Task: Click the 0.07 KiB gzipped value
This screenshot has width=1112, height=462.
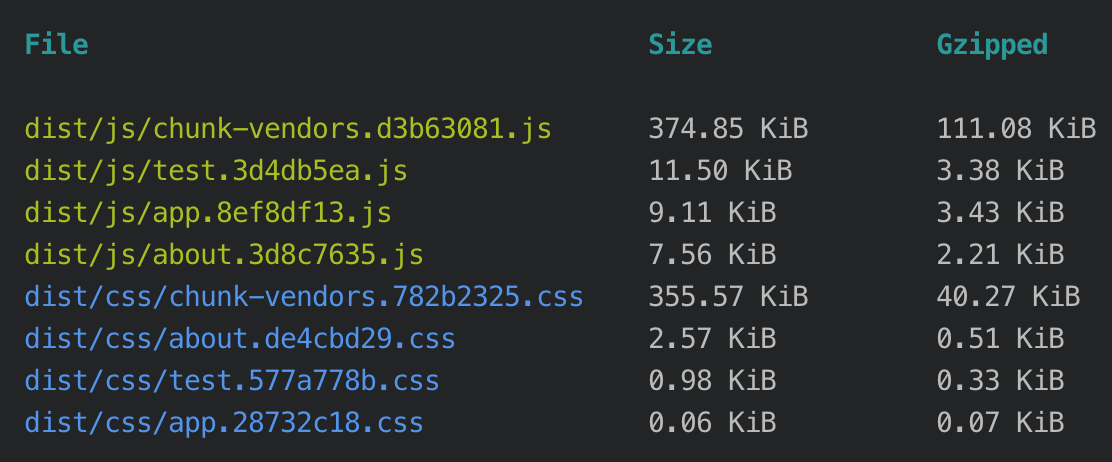Action: pos(1001,424)
